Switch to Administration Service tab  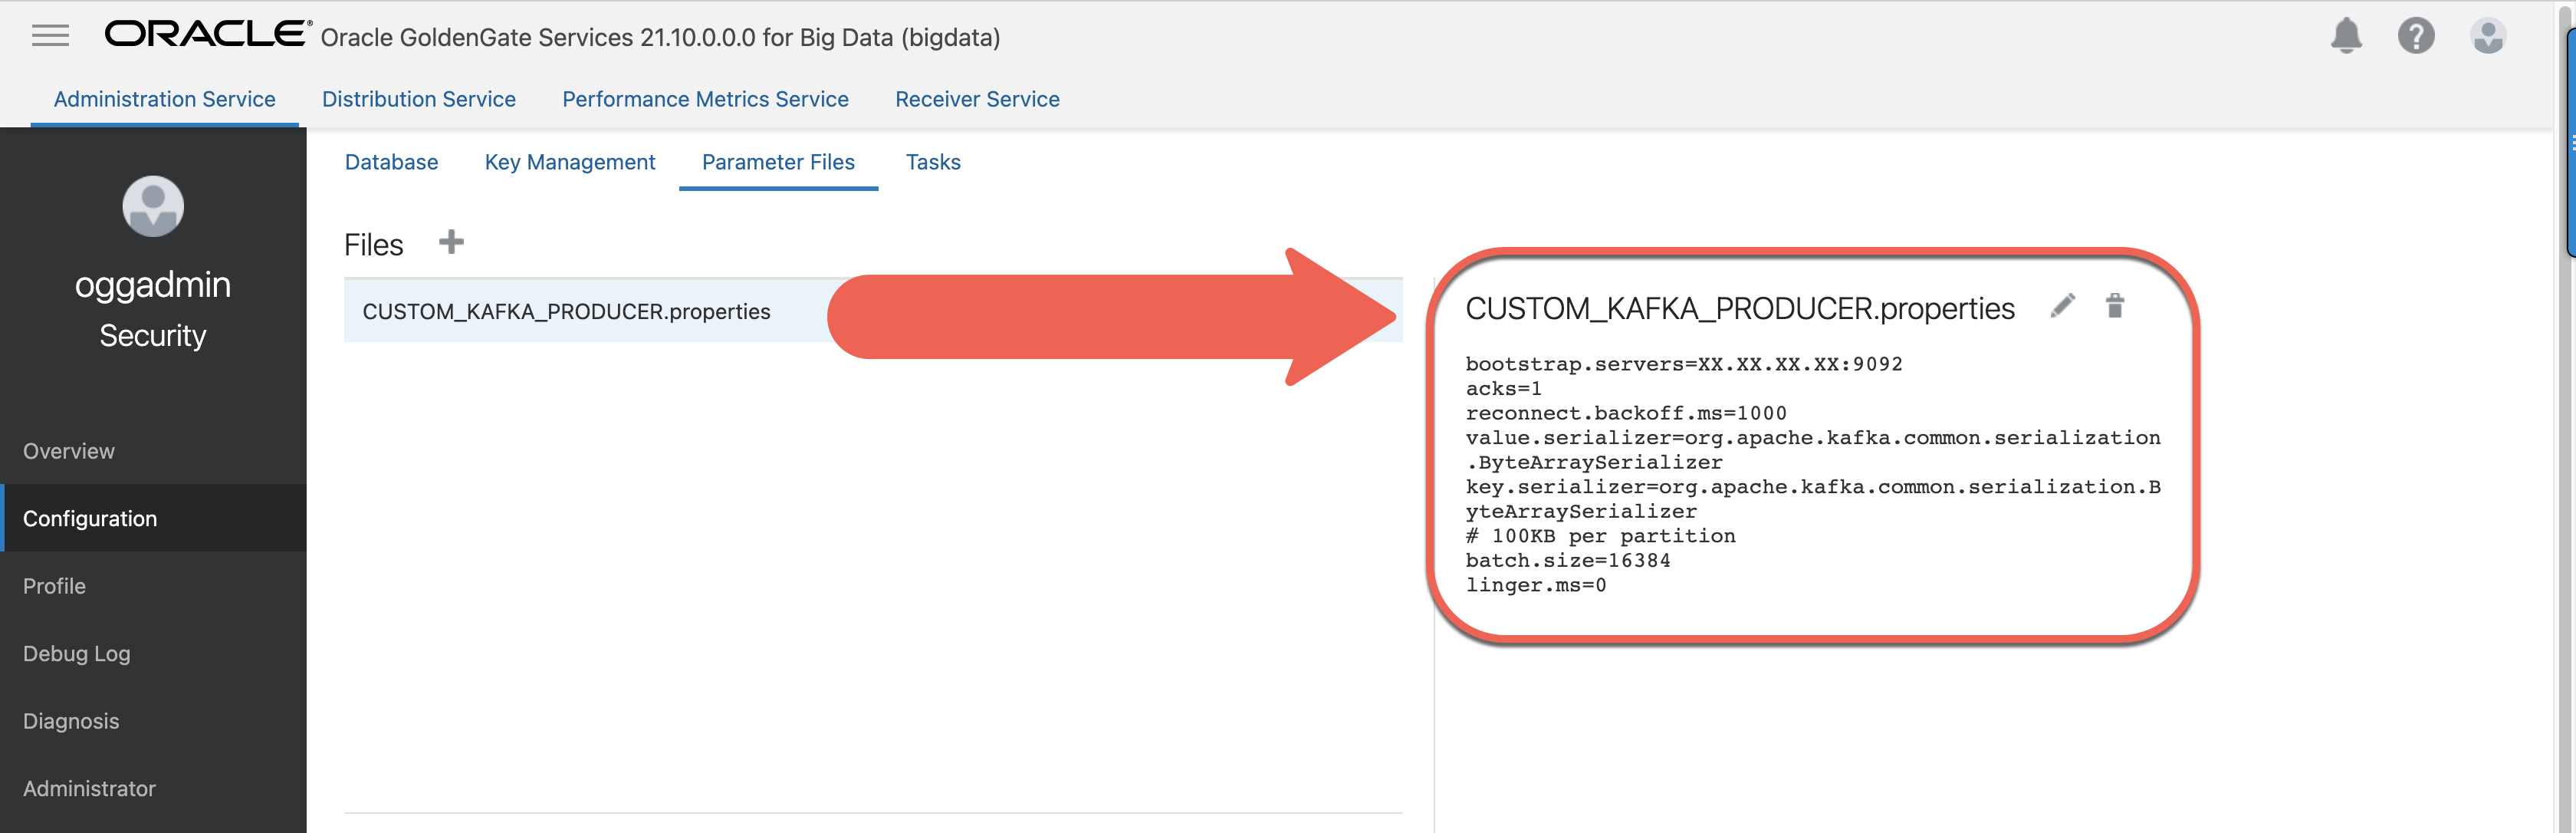coord(164,99)
